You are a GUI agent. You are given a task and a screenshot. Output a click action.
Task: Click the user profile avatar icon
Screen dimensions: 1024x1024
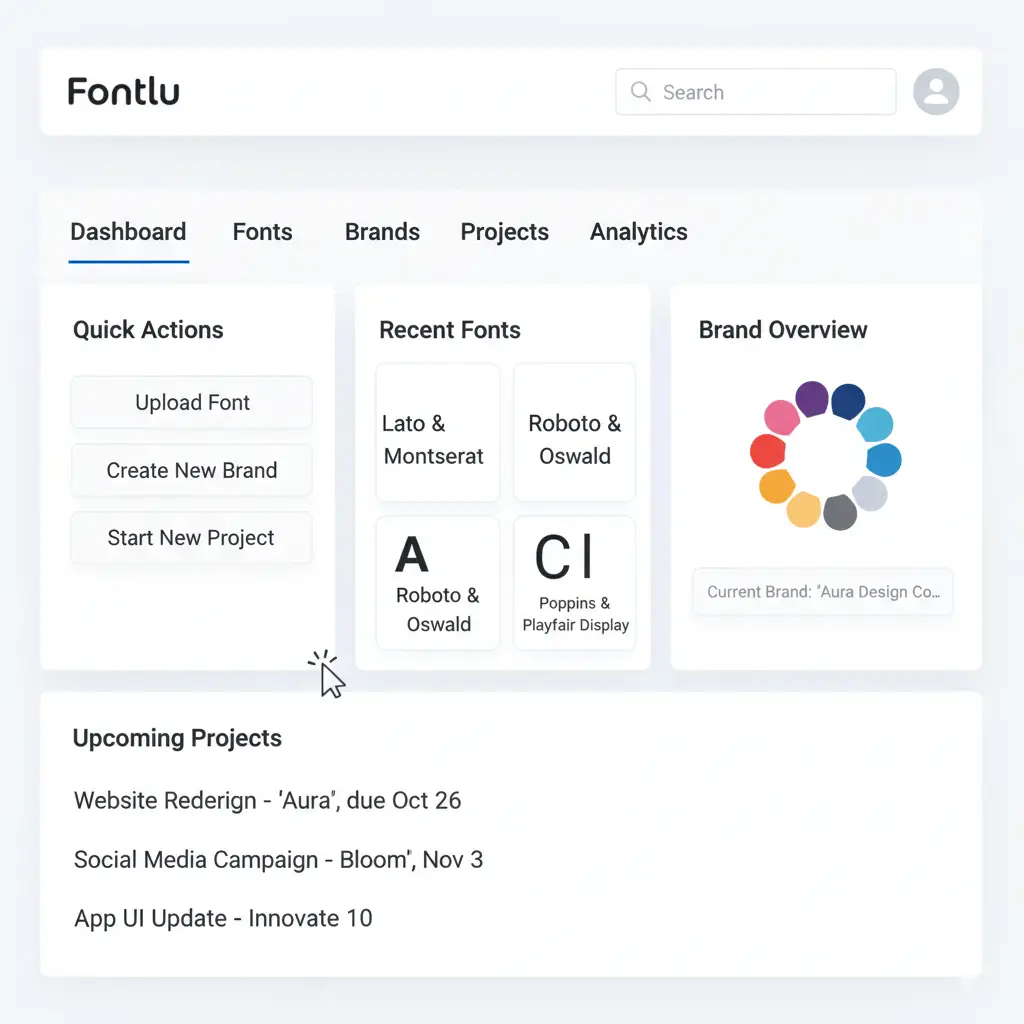point(936,92)
